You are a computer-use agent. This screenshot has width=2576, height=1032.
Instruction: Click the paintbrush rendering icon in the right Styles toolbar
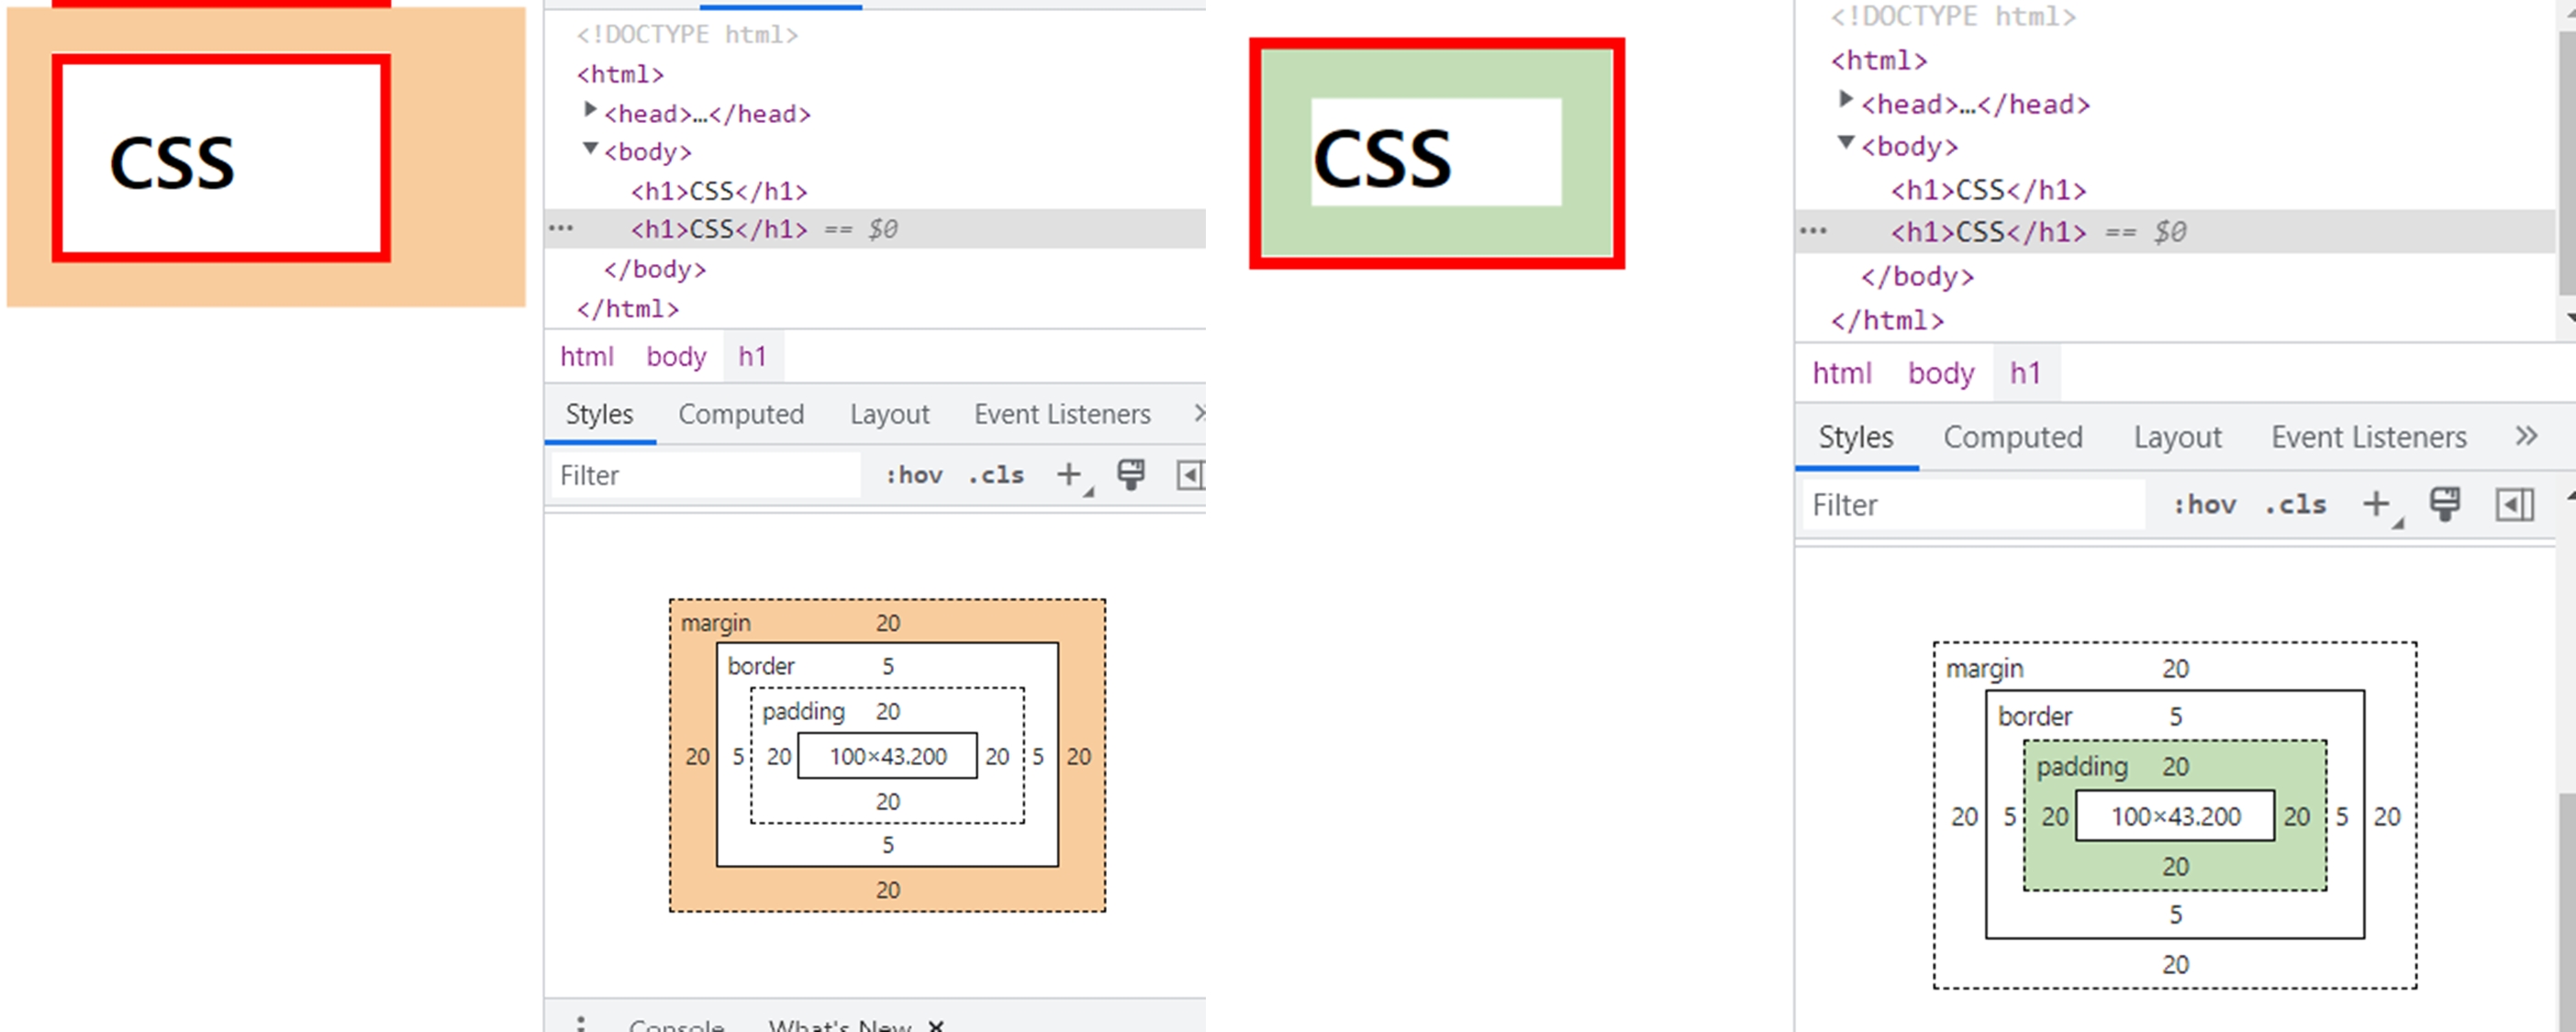click(x=2445, y=504)
